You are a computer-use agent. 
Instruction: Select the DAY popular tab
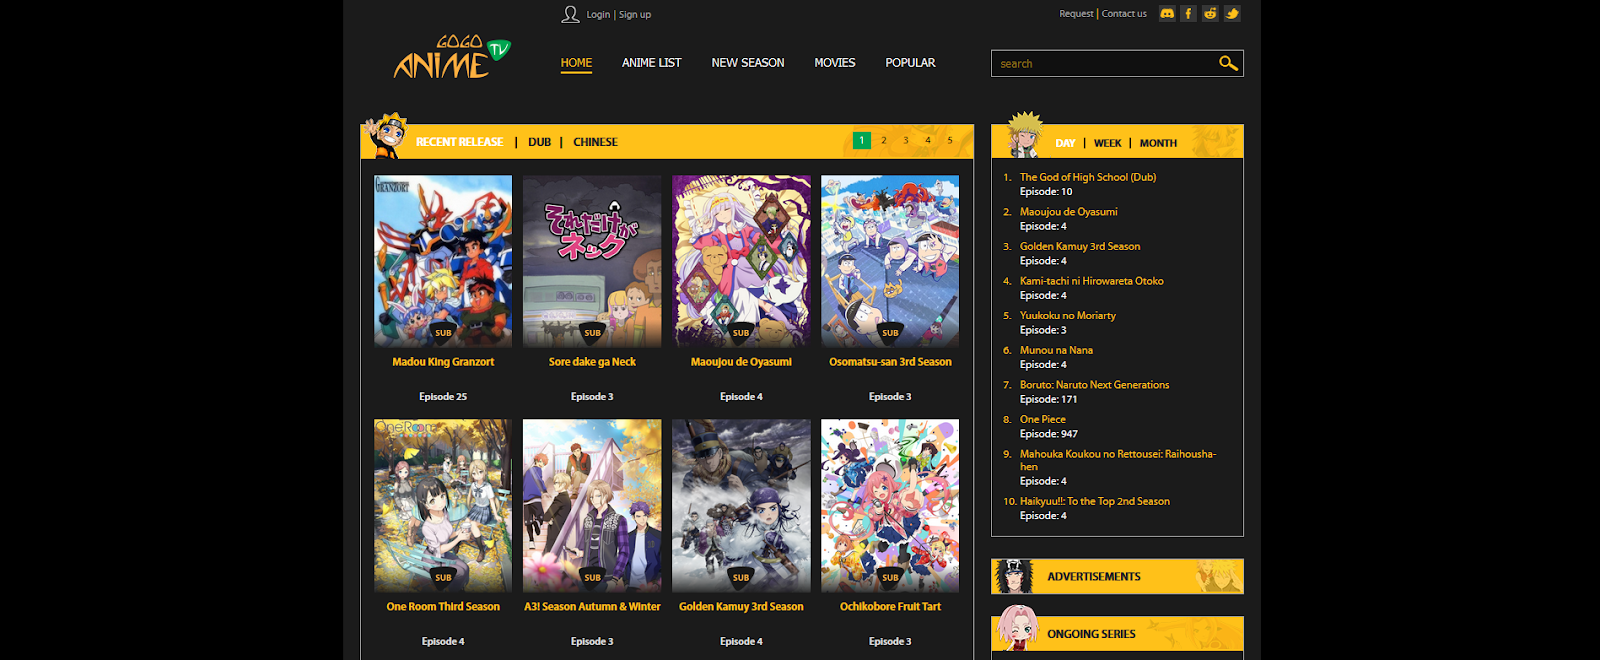(1065, 143)
